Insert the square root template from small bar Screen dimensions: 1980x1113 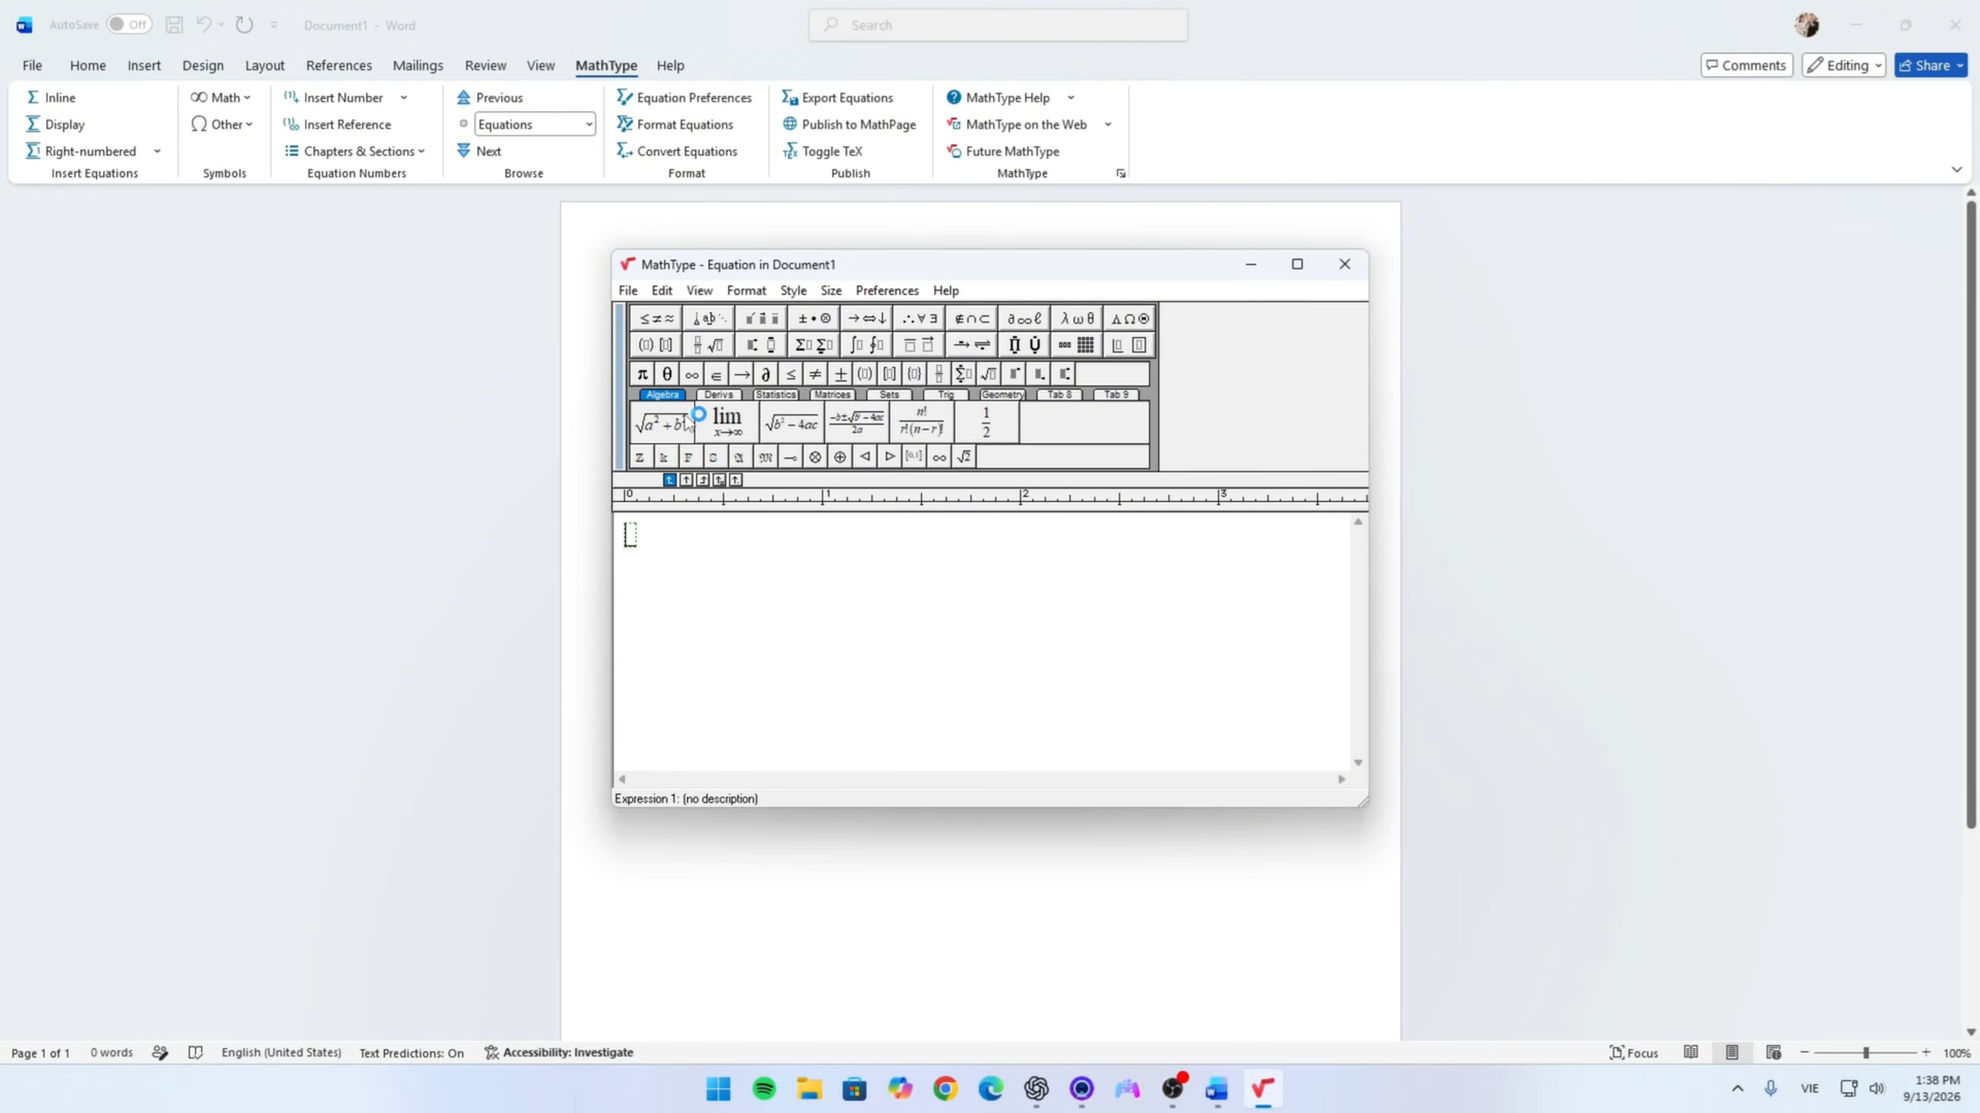point(988,374)
